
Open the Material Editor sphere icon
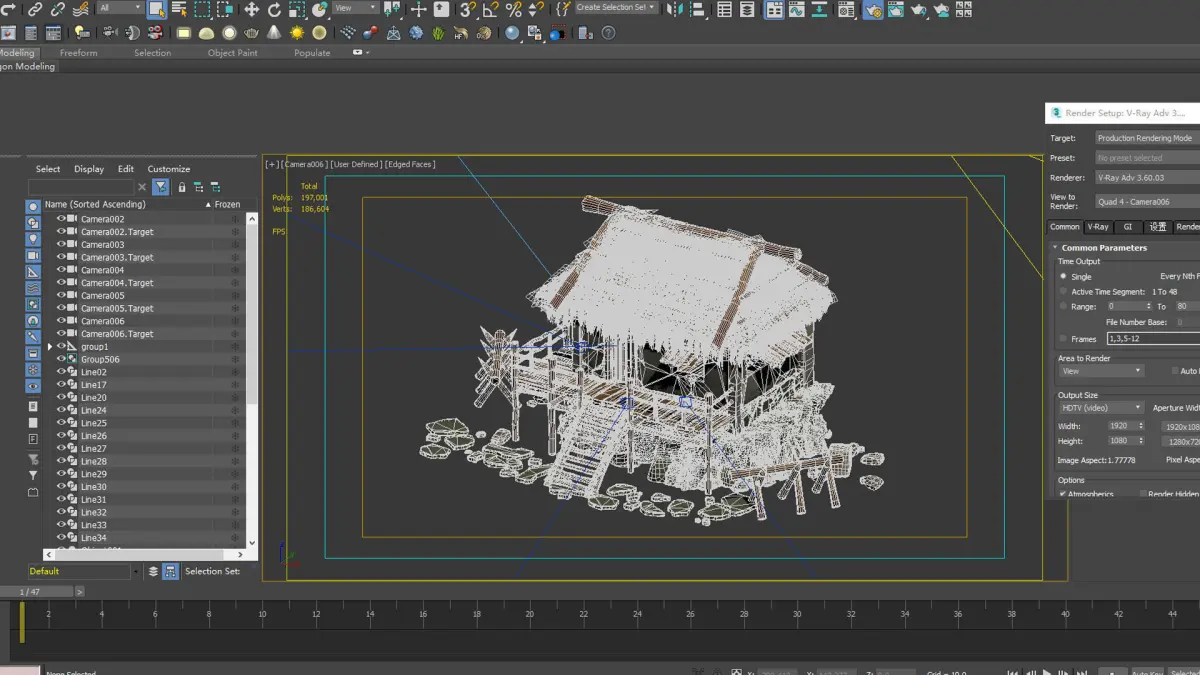846,10
